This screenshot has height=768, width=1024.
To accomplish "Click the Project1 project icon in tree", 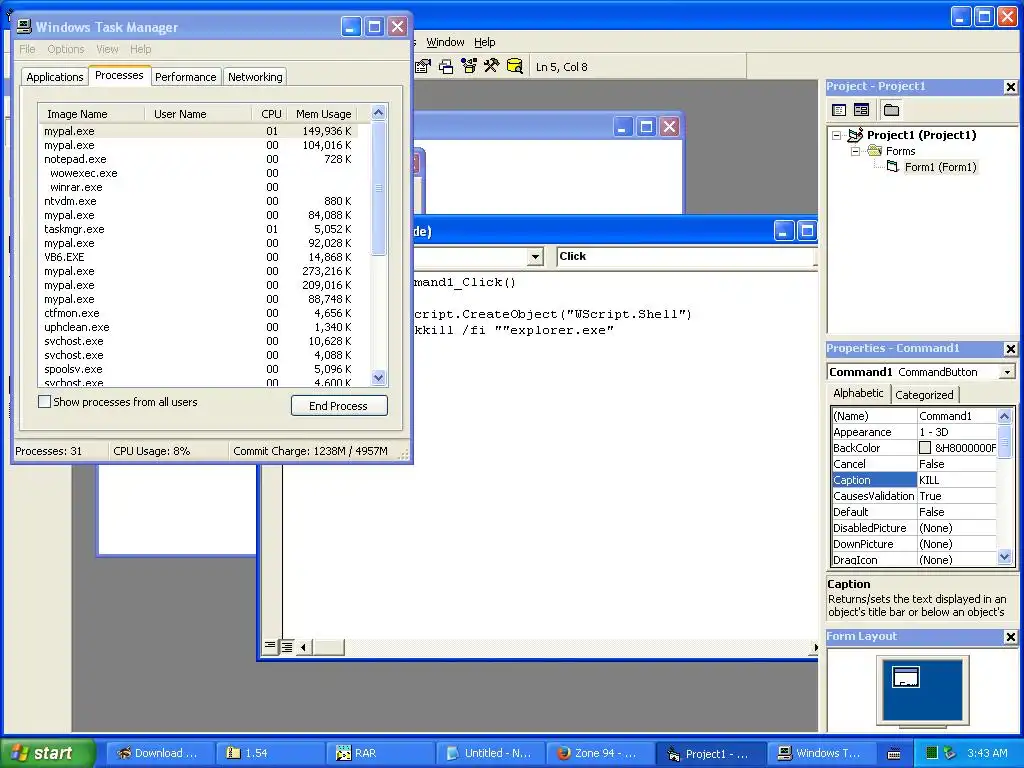I will [856, 135].
